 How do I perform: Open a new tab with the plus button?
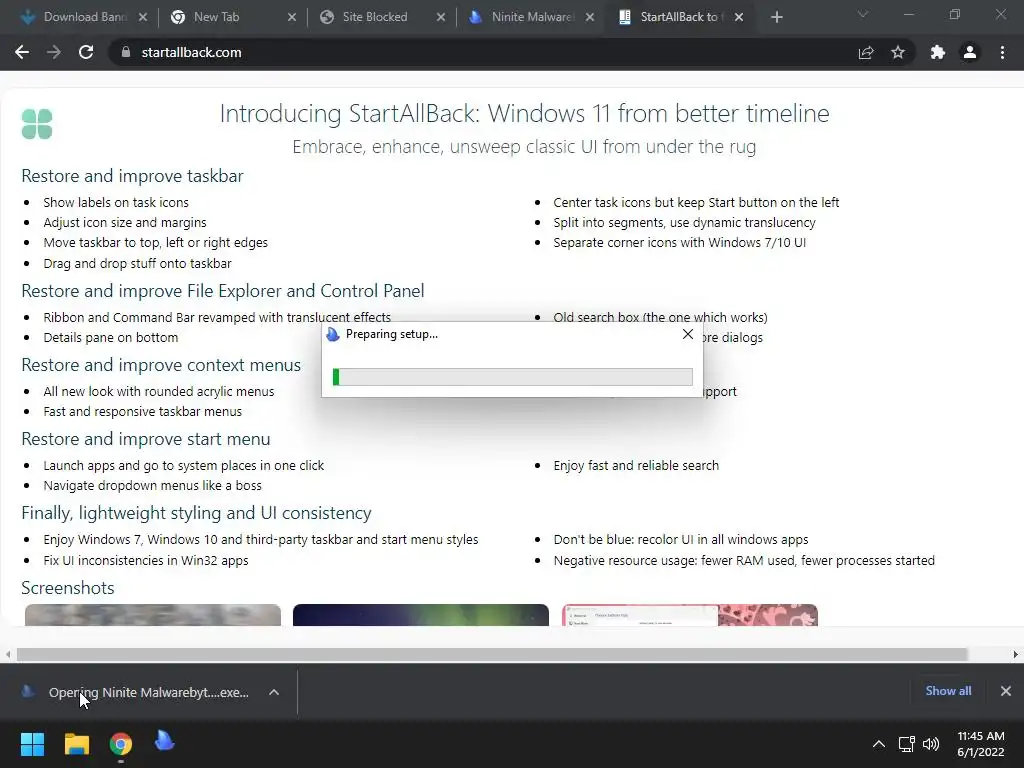click(x=776, y=17)
